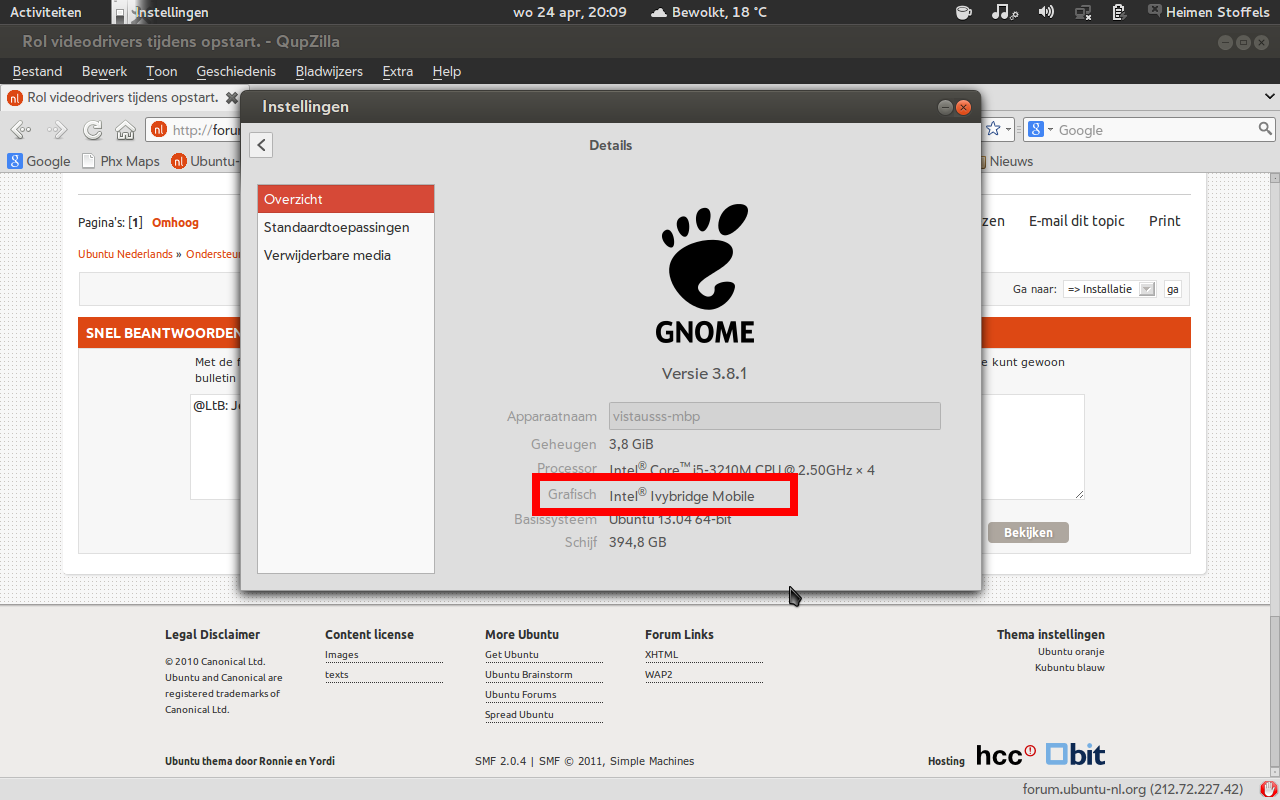
Task: Open the Instellingen application menu in top bar
Action: (161, 12)
